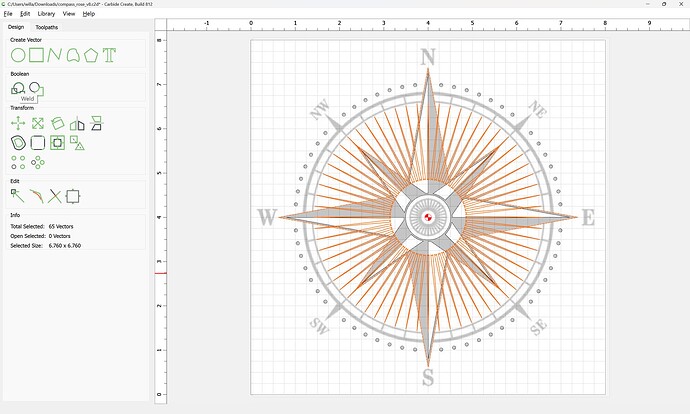Choose the Polyline drawing tool

tap(54, 55)
